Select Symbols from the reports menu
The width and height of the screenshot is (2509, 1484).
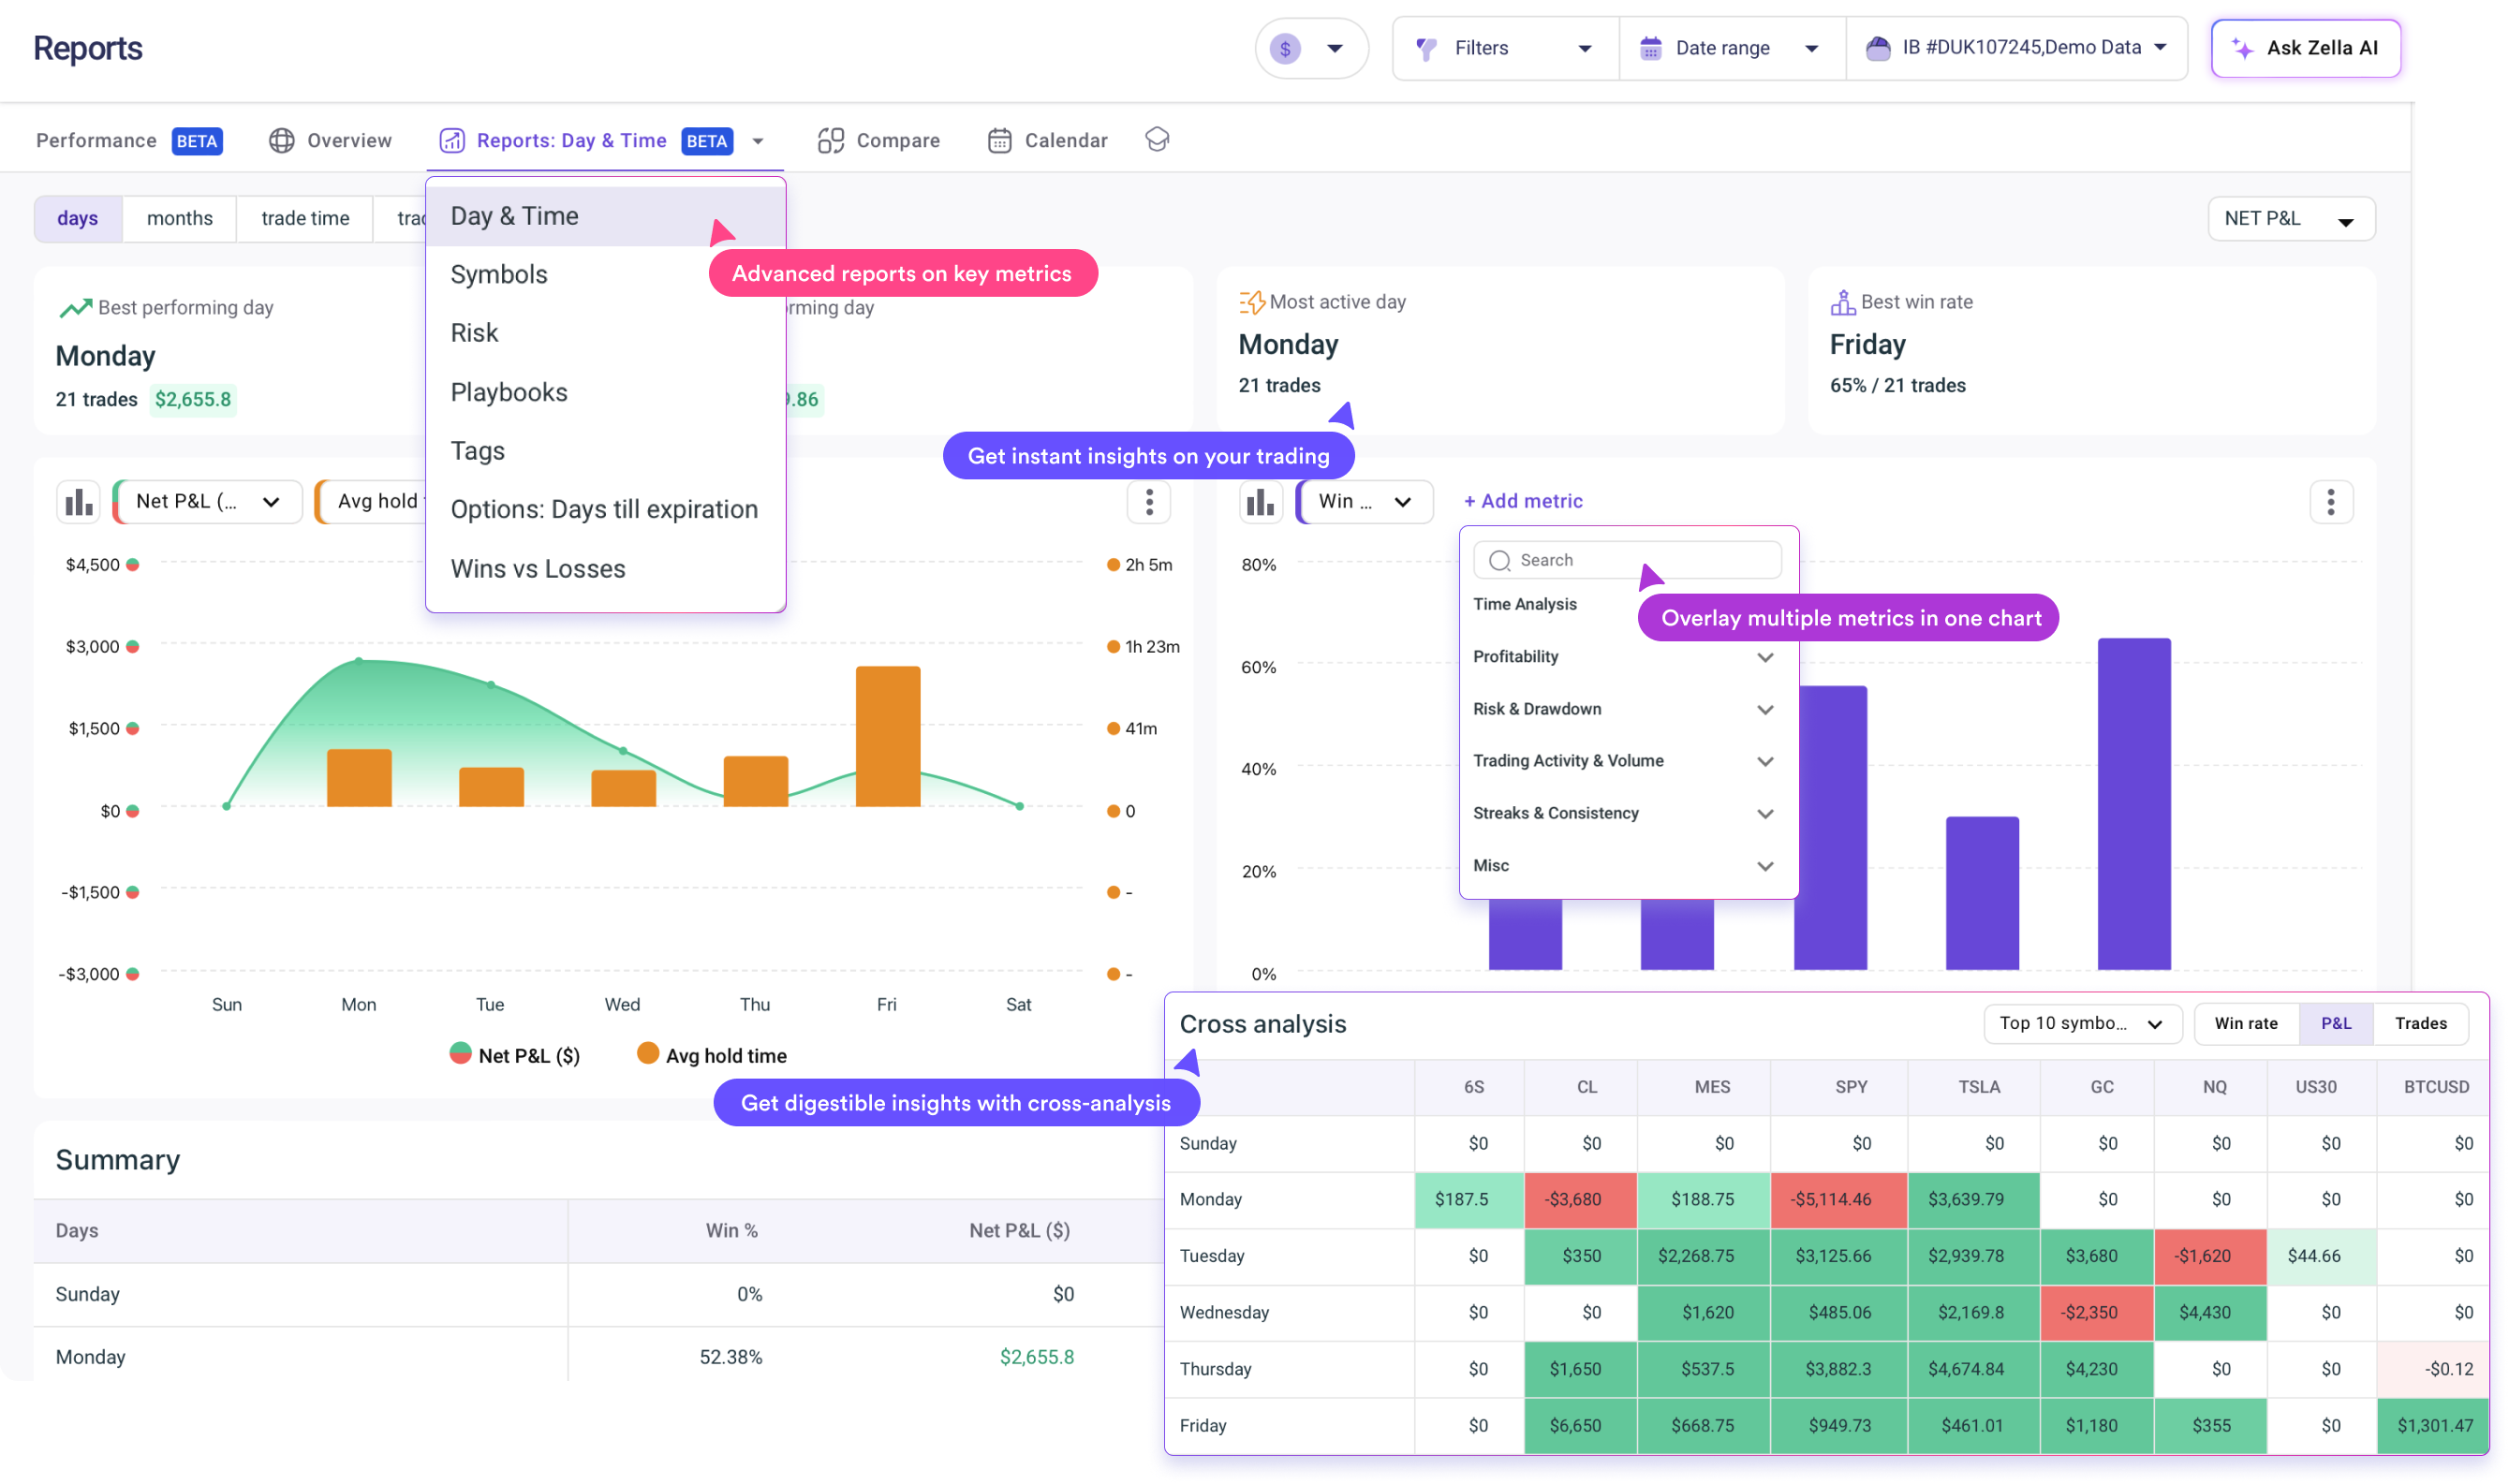click(499, 274)
